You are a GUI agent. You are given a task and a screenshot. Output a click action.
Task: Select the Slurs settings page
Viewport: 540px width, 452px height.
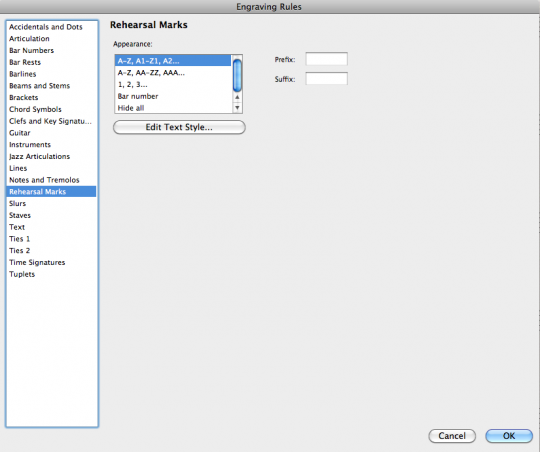[17, 204]
